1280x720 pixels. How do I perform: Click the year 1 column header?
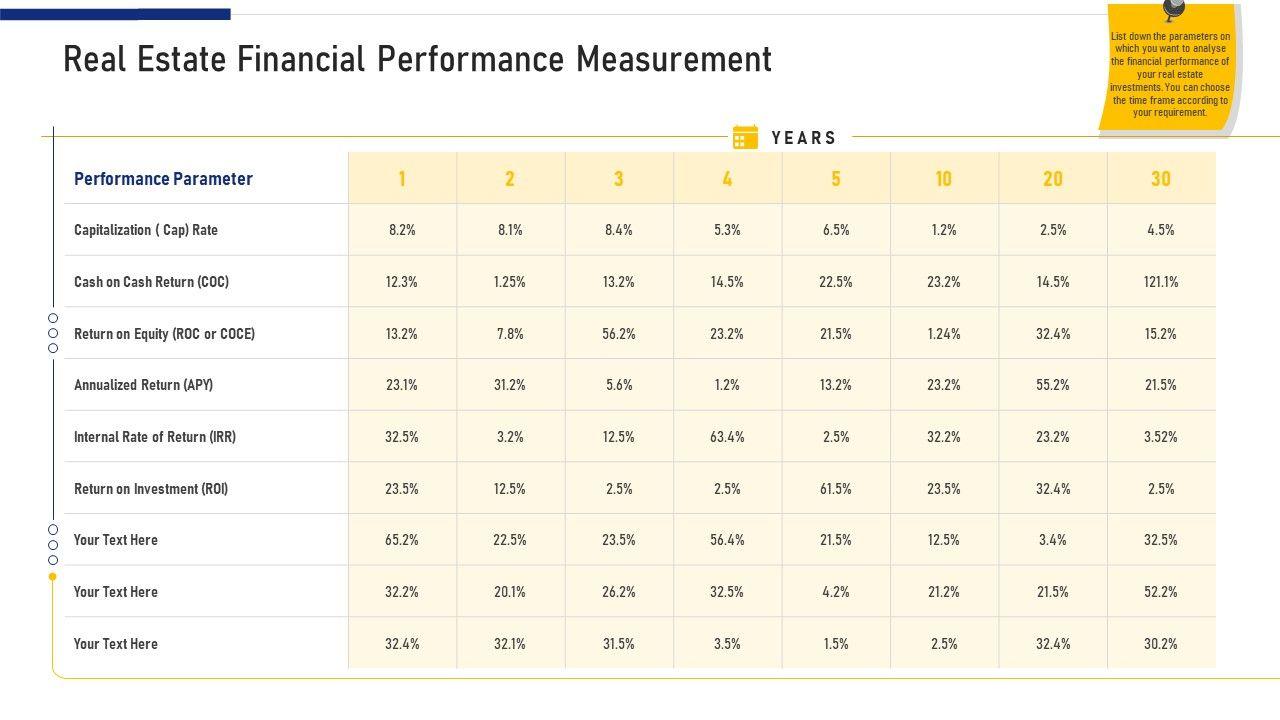(x=402, y=179)
